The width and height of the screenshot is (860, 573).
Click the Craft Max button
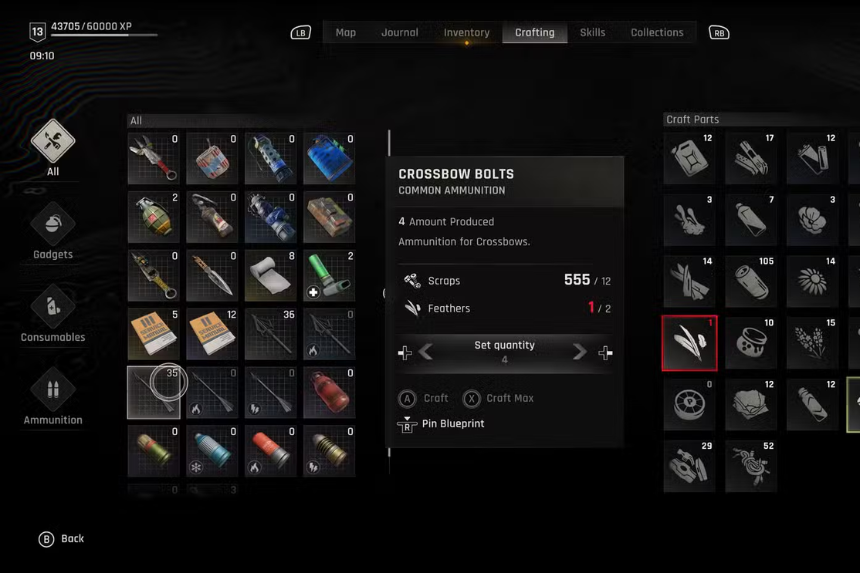pos(498,399)
